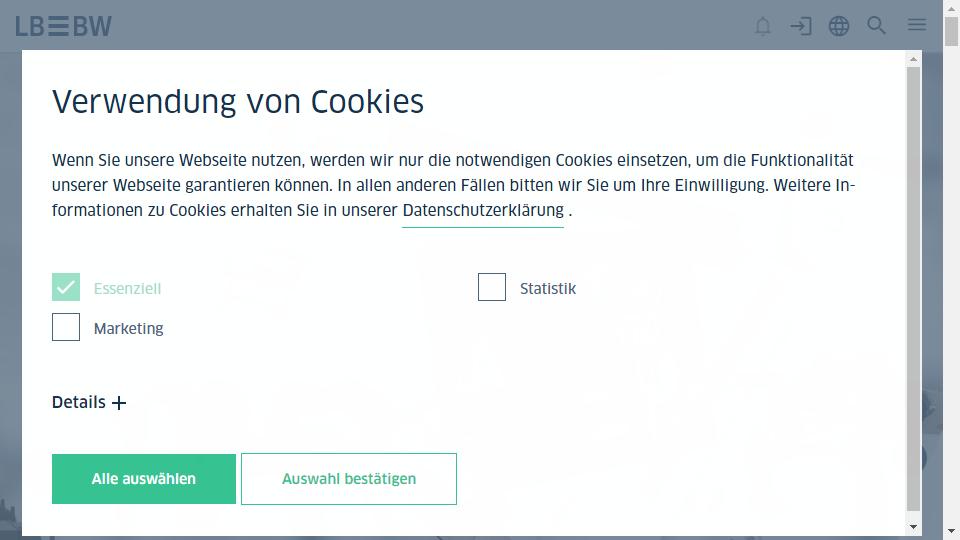Screen dimensions: 960x540
Task: Click the Alle auswählen button
Action: [144, 479]
